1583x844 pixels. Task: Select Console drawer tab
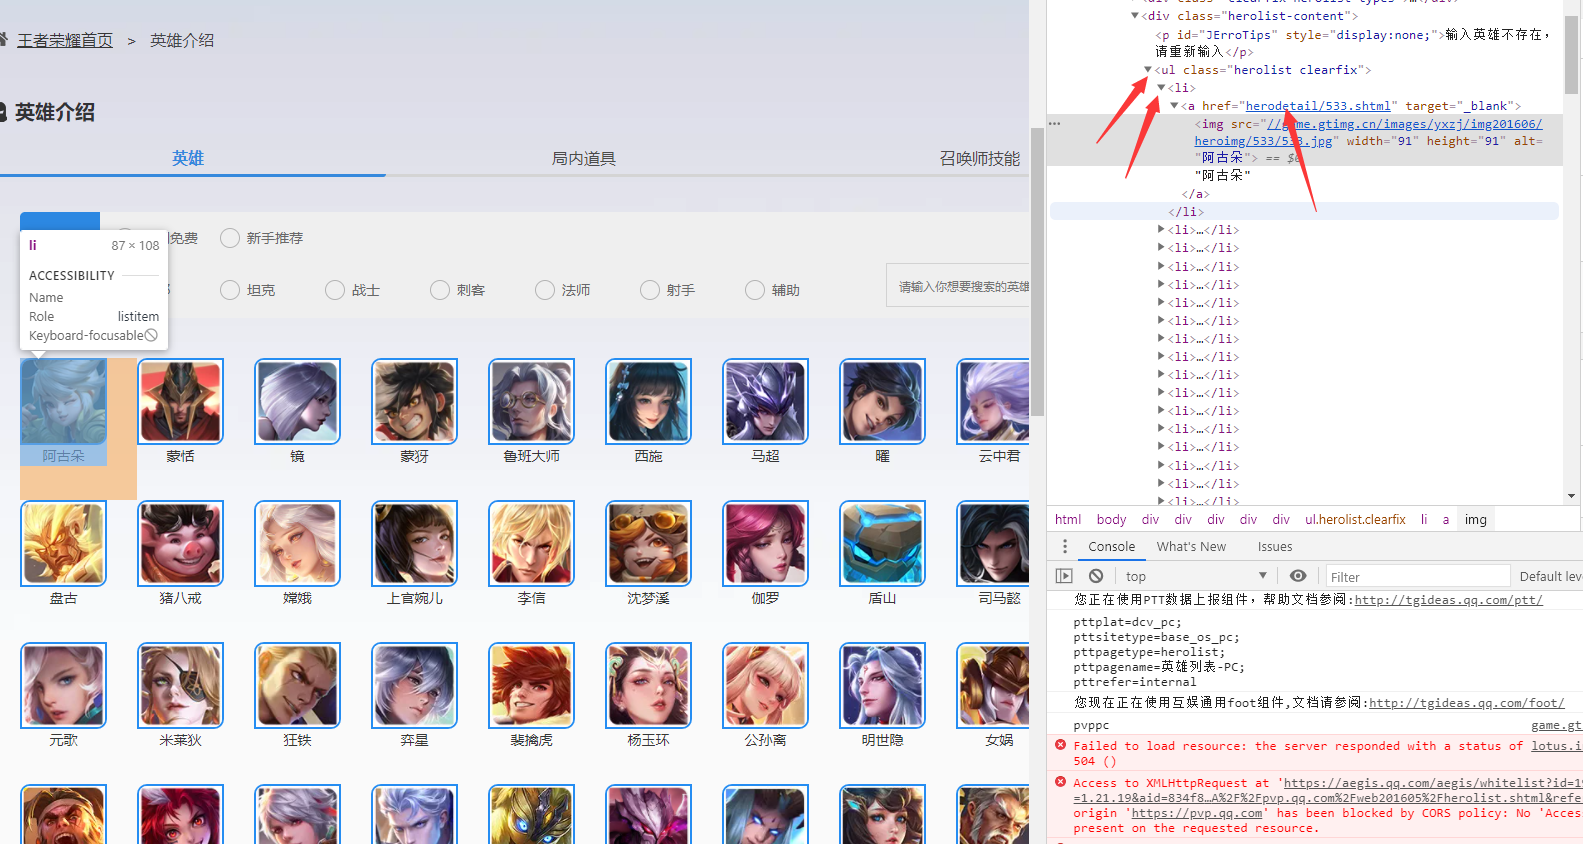(1112, 546)
